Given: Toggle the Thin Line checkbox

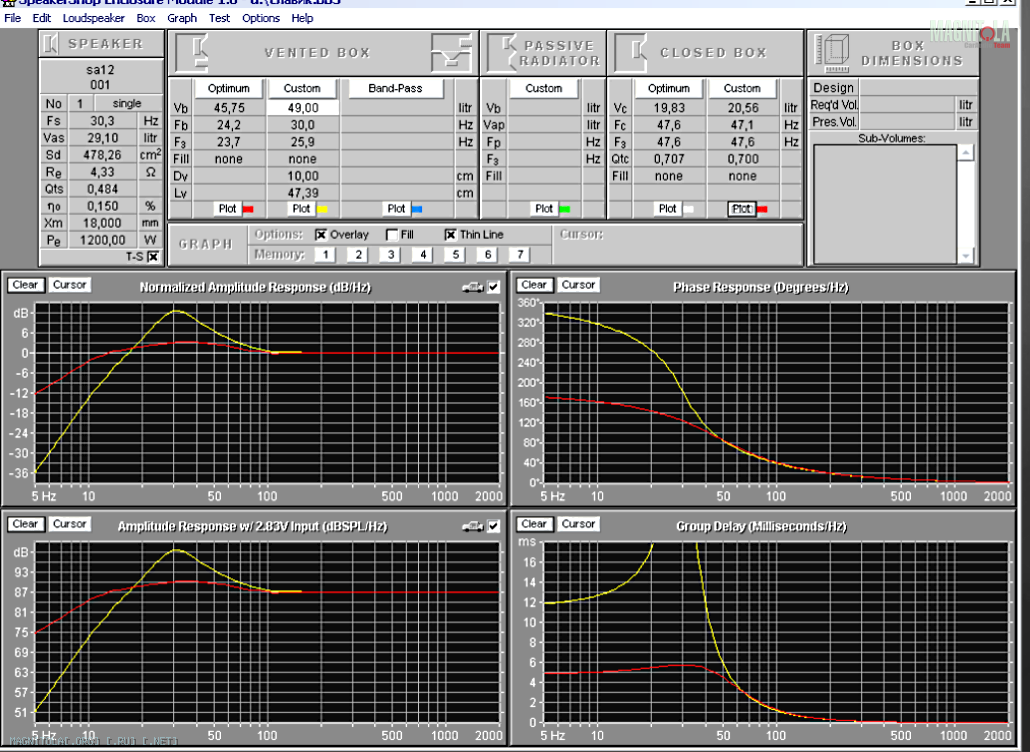Looking at the screenshot, I should point(451,234).
